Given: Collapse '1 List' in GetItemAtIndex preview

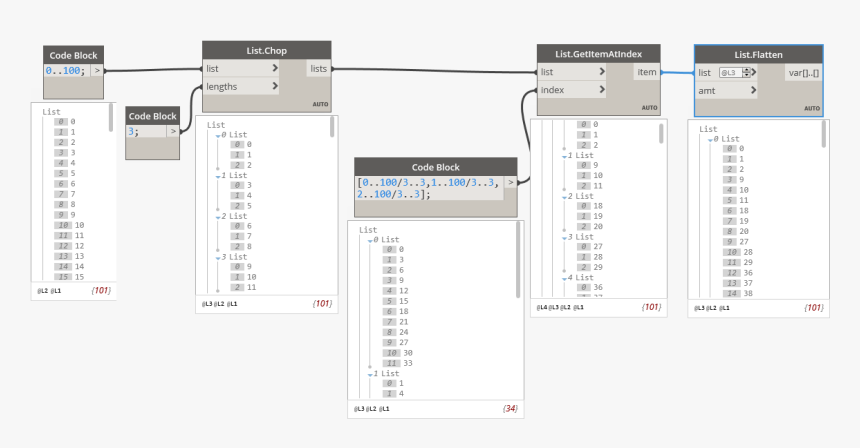Looking at the screenshot, I should 564,156.
